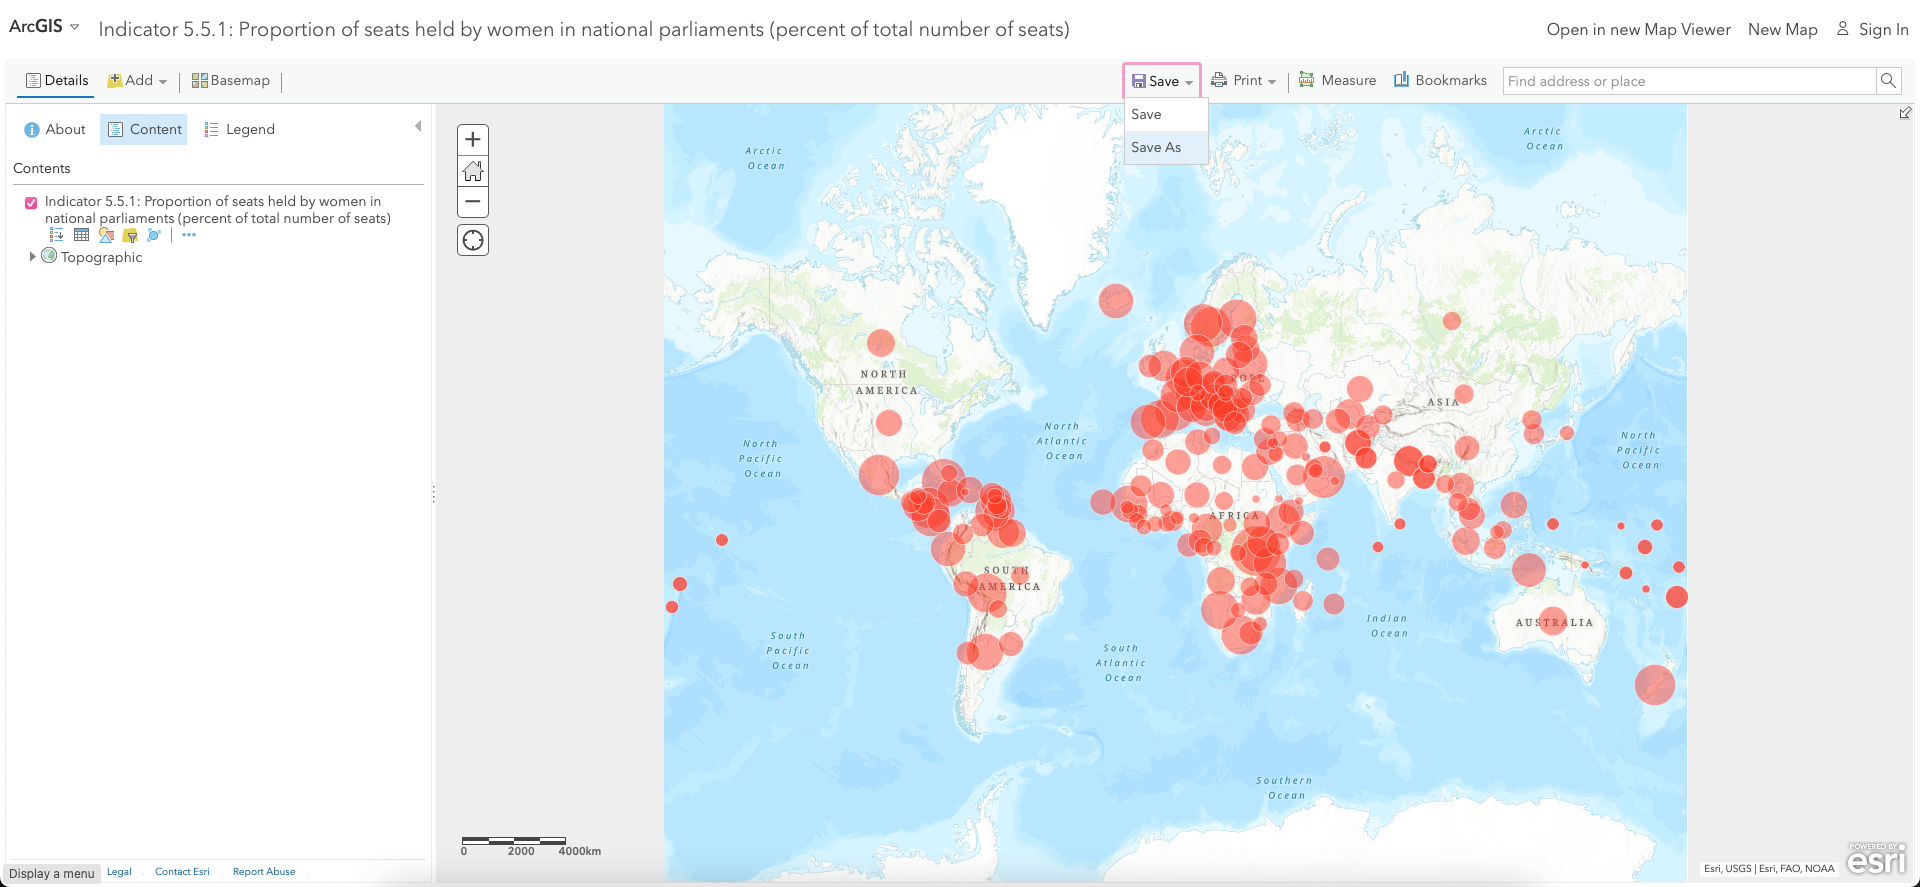Open the Save dropdown button
1920x887 pixels.
1162,81
